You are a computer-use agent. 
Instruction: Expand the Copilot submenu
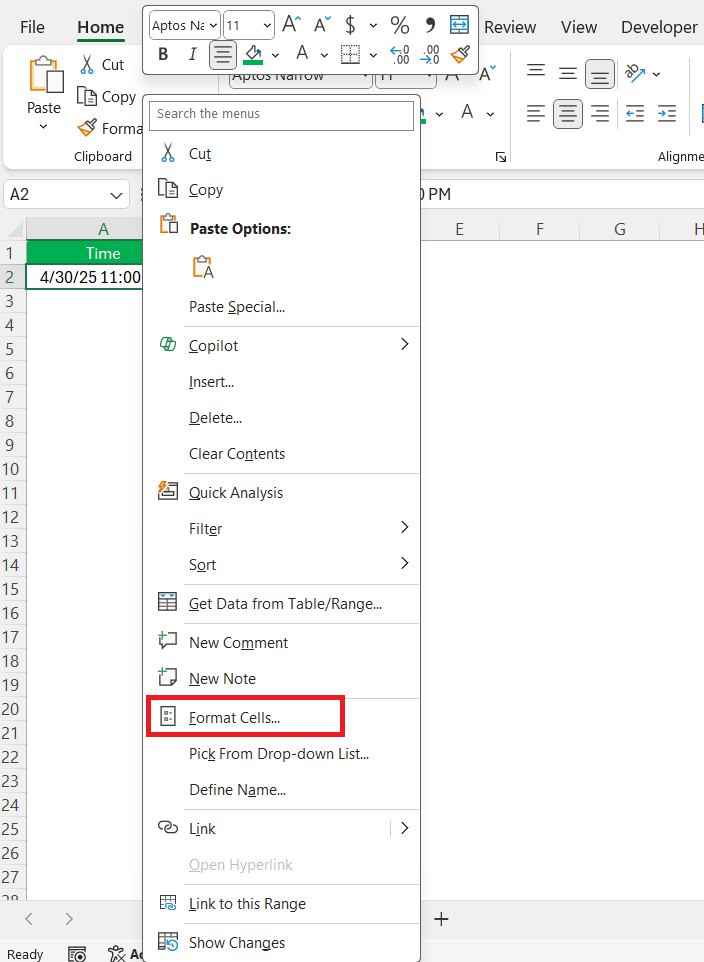tap(281, 345)
